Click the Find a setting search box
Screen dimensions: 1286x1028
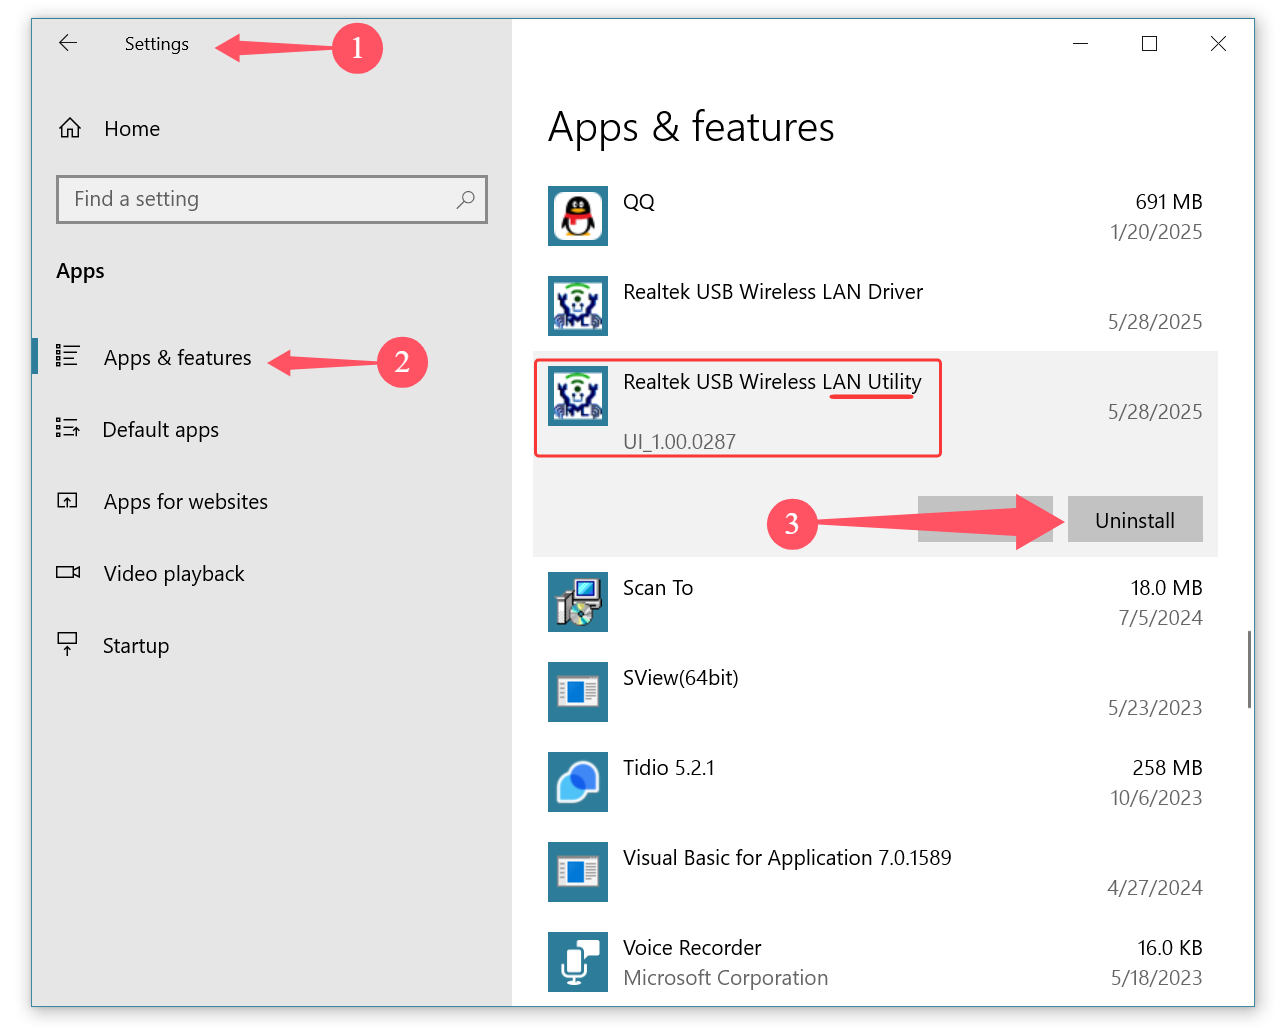tap(260, 199)
